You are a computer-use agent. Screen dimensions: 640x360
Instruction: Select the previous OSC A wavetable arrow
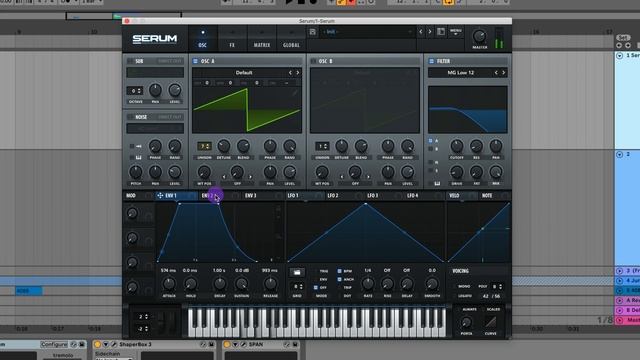[290, 73]
